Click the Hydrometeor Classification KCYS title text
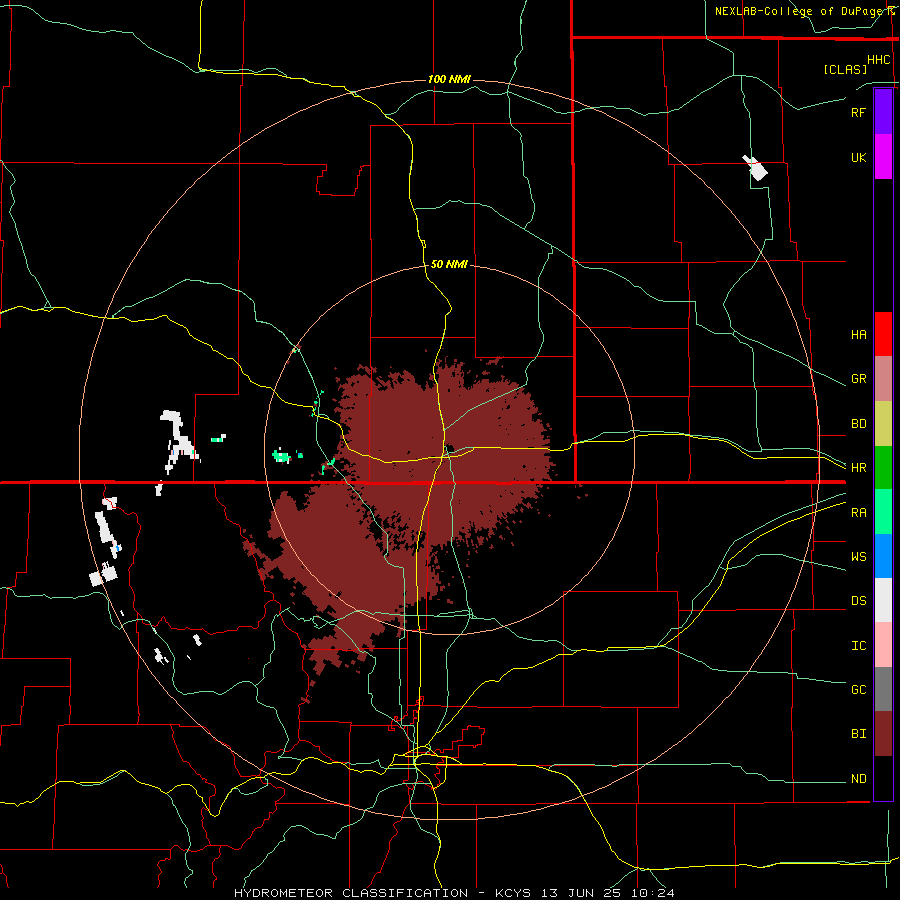This screenshot has height=900, width=900. point(454,893)
